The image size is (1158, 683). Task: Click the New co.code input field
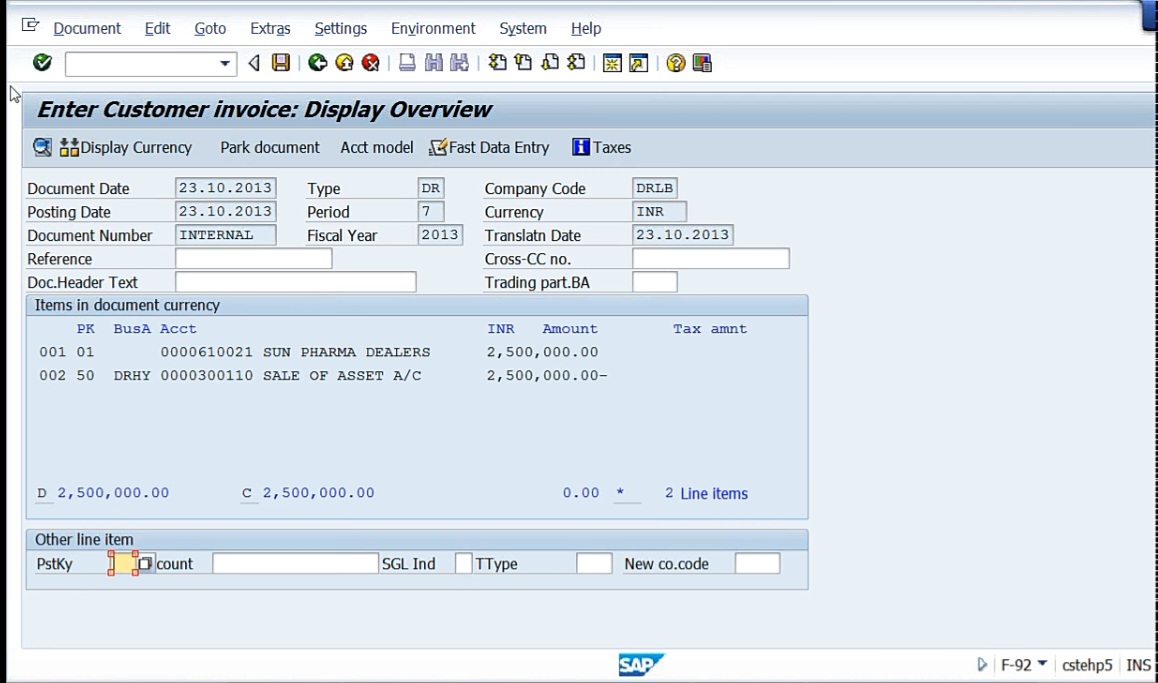[x=757, y=563]
